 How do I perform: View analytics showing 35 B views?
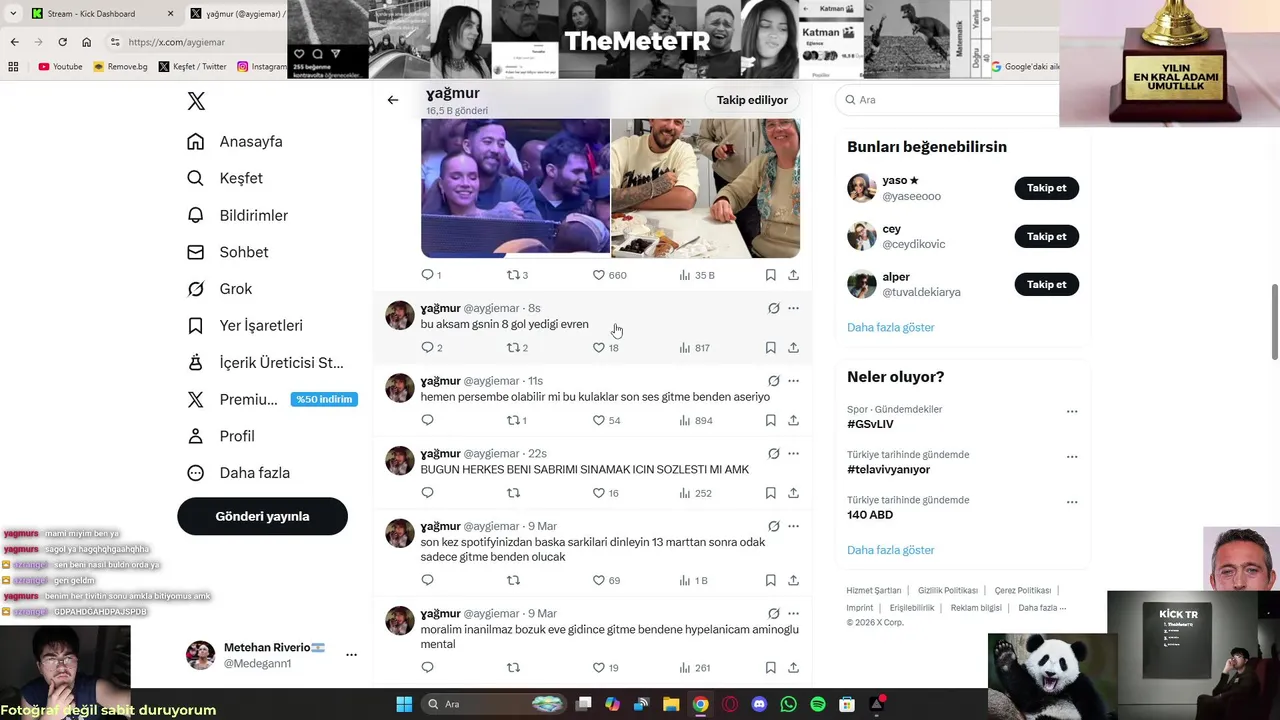[696, 275]
